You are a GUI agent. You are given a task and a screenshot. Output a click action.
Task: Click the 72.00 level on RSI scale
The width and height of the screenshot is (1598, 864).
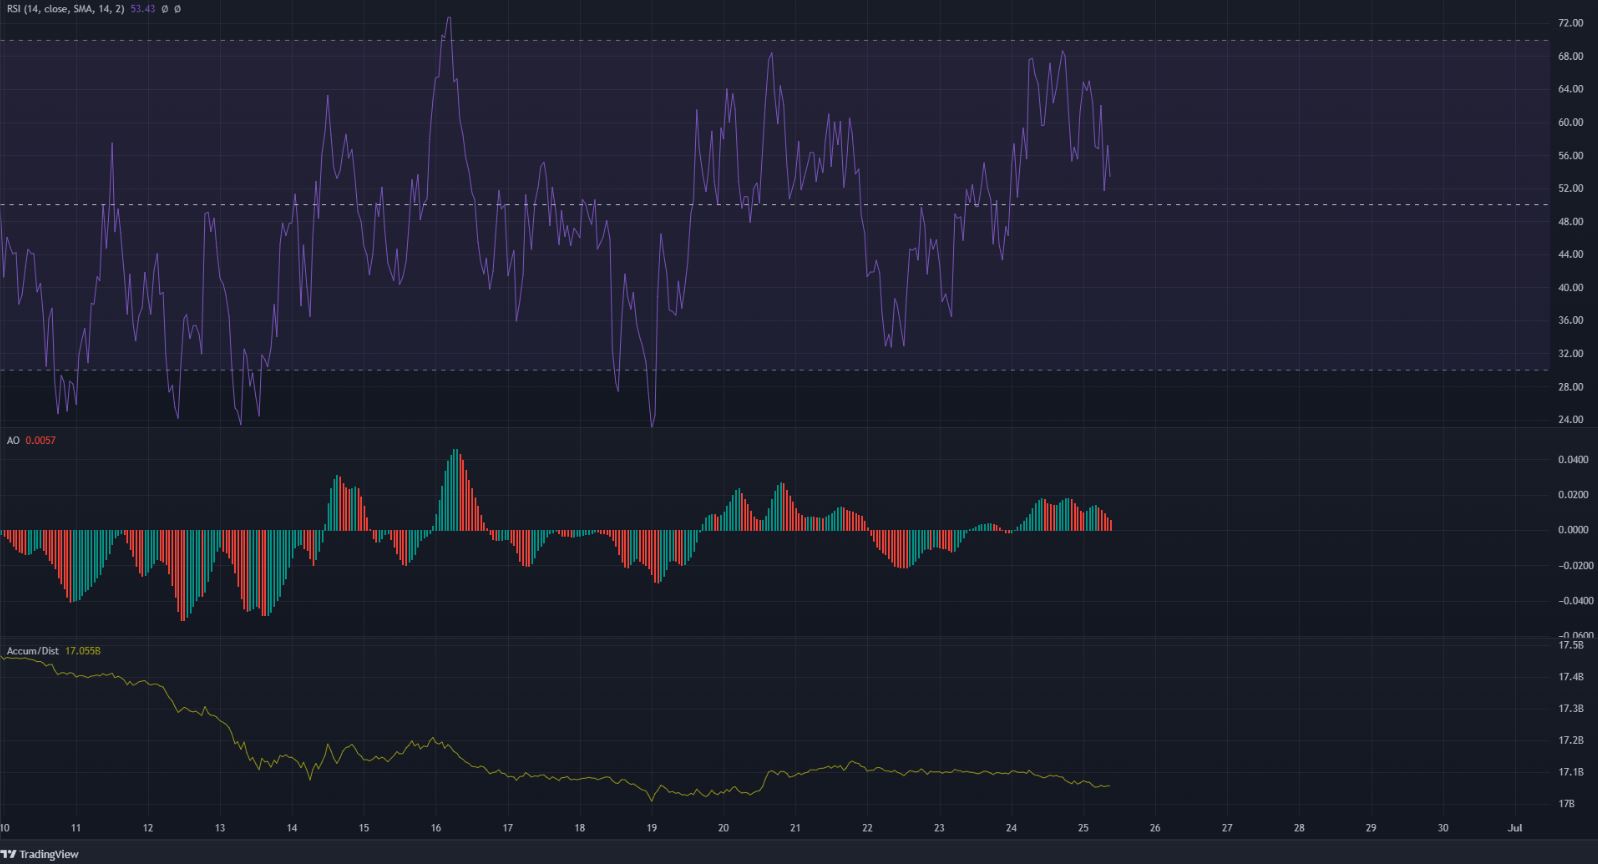click(1570, 23)
